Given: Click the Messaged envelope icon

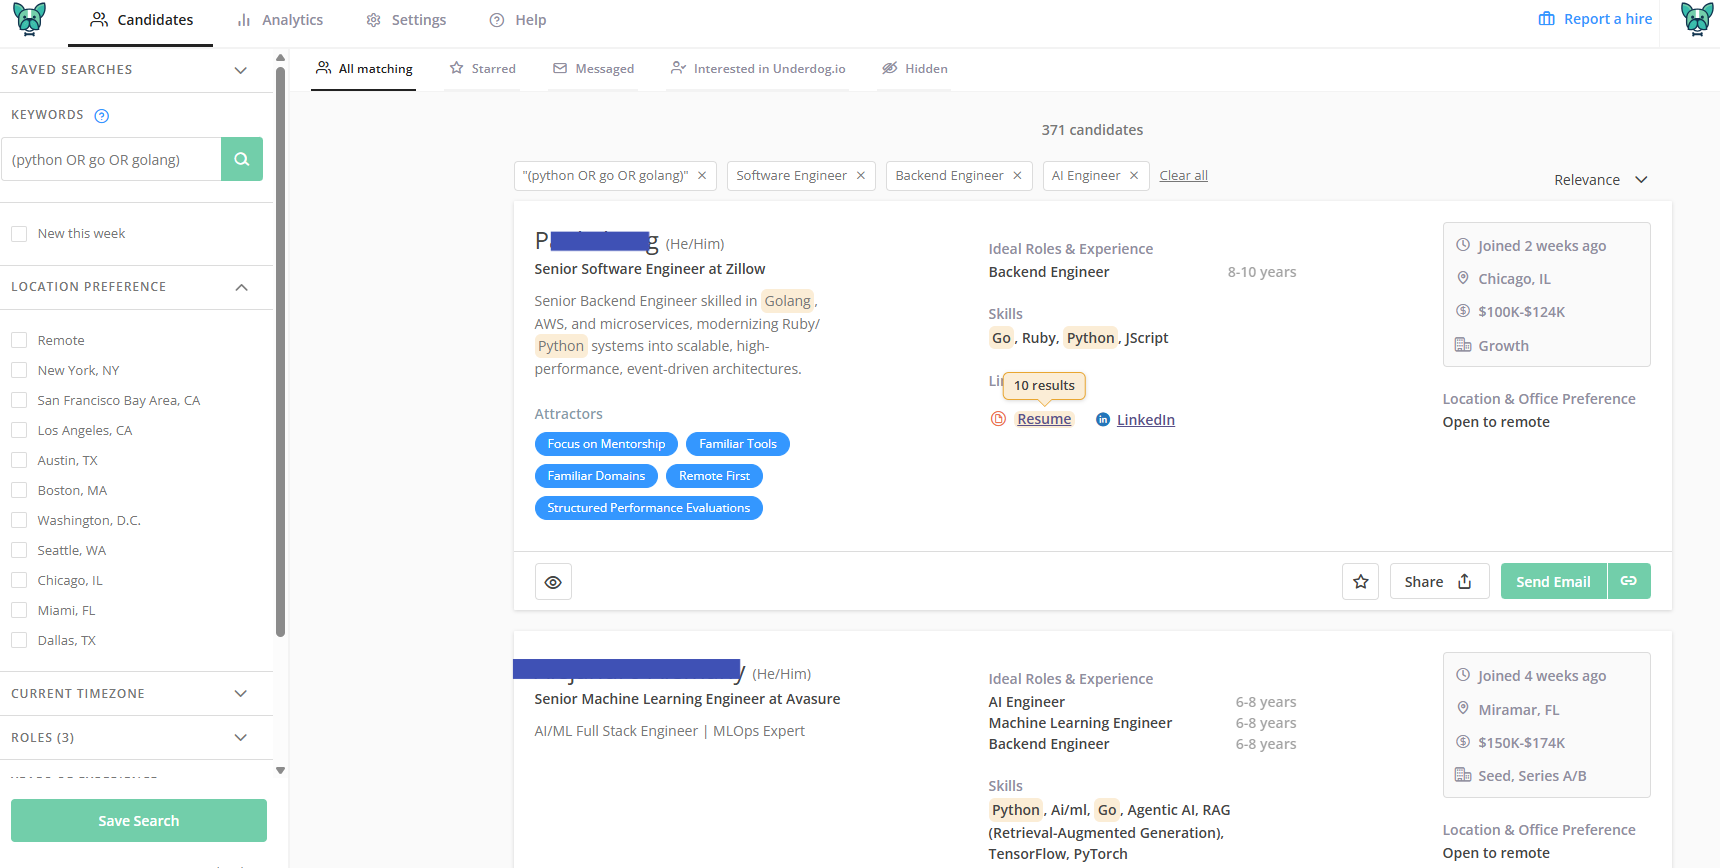Looking at the screenshot, I should 560,68.
